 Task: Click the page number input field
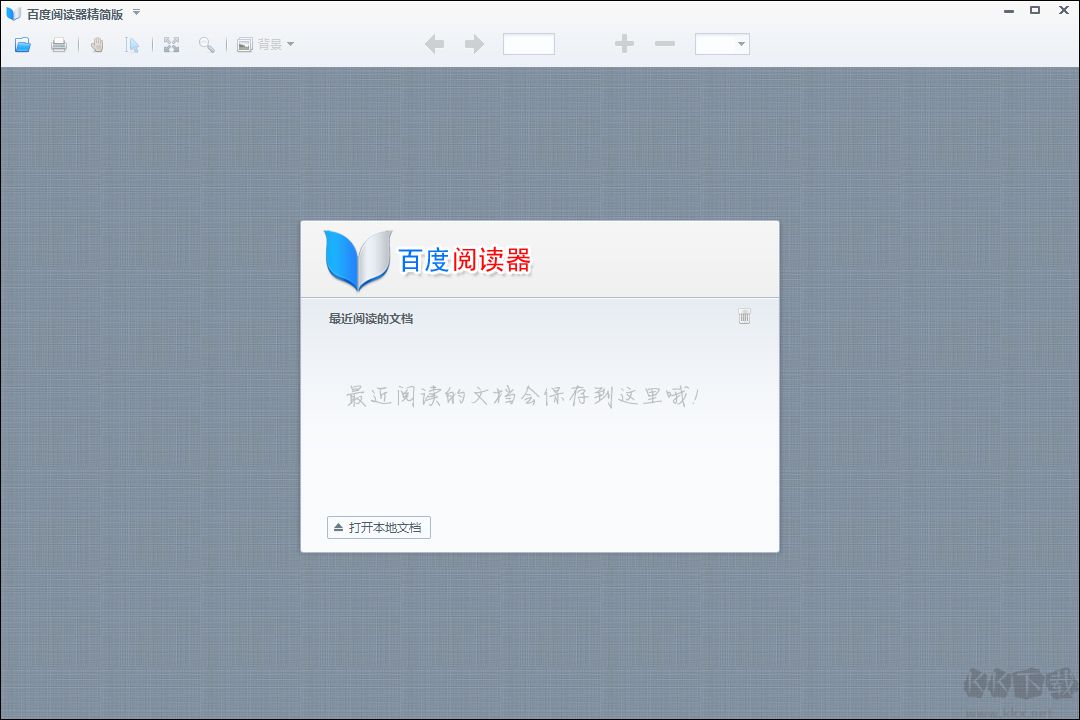point(529,44)
